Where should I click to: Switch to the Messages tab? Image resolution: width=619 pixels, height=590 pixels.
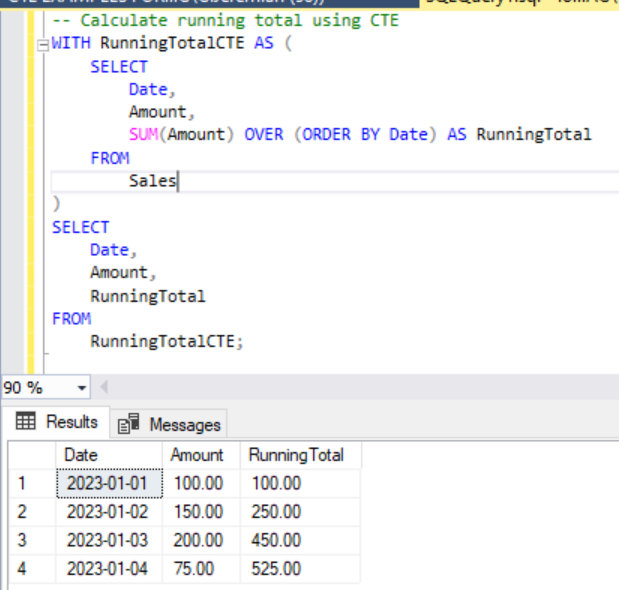[x=170, y=424]
